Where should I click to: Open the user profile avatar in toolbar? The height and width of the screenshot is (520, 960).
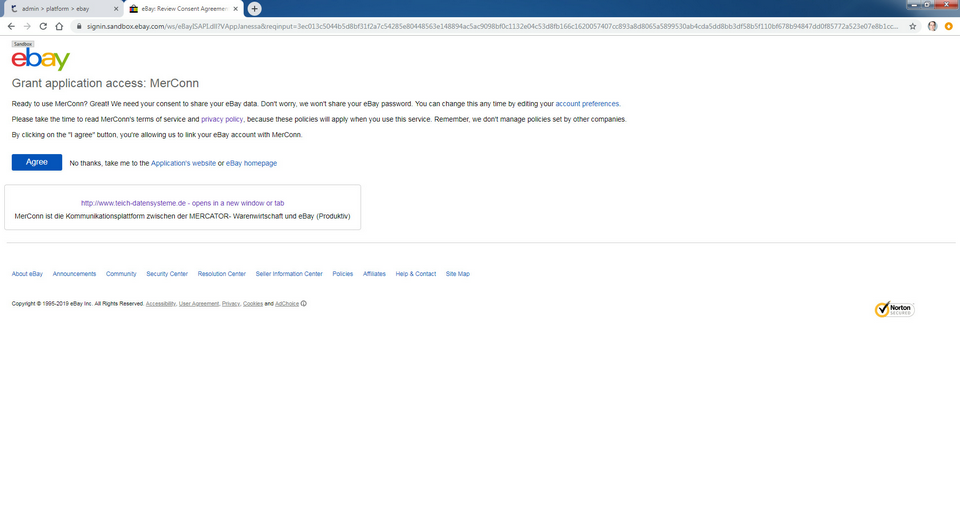932,26
